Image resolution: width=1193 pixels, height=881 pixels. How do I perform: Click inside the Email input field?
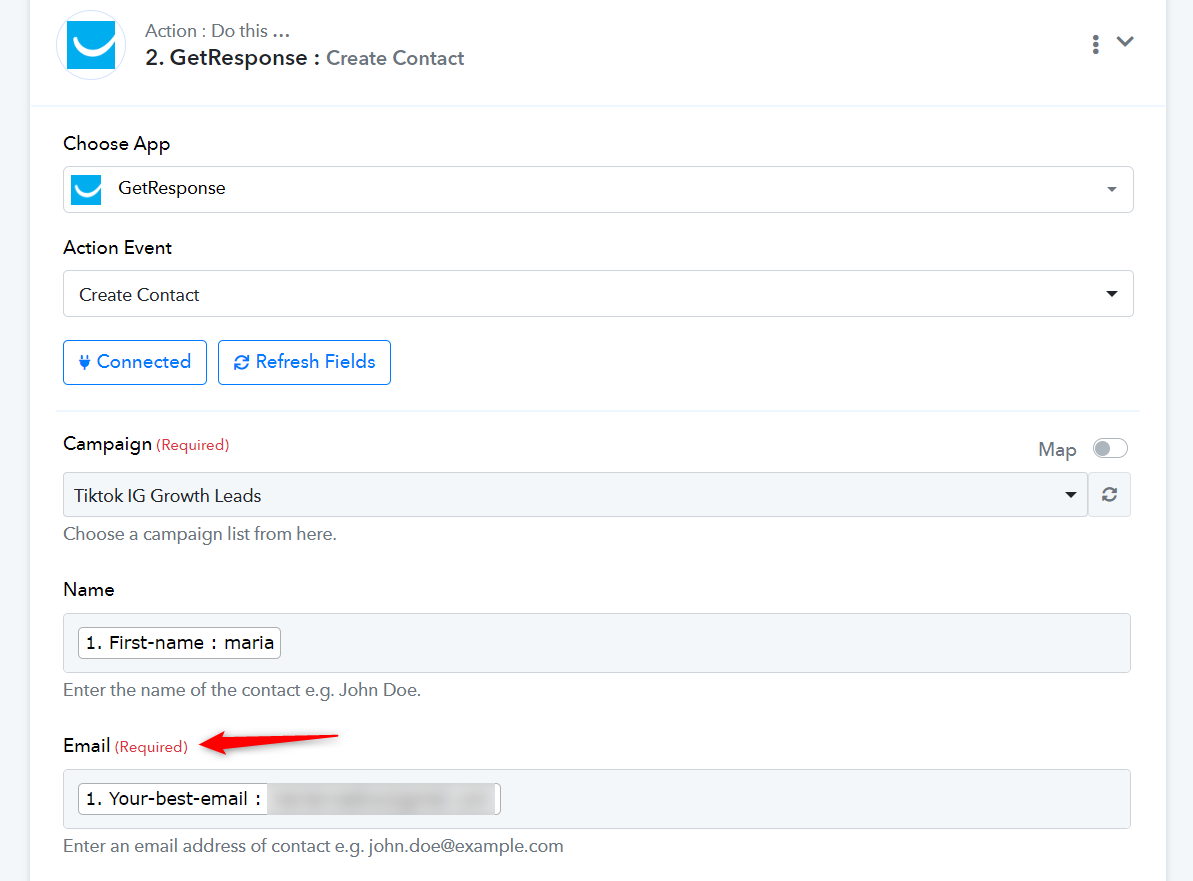point(596,799)
